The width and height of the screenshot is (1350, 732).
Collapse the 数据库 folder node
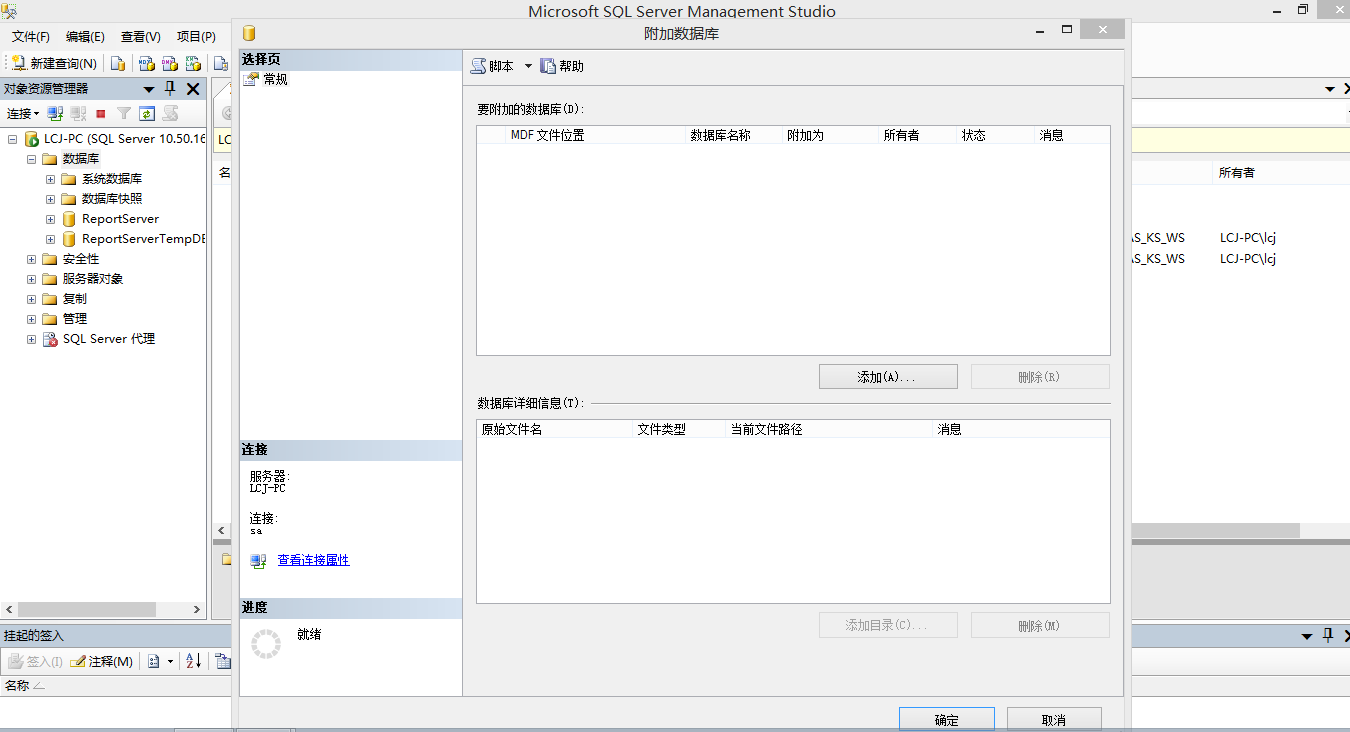(31, 159)
